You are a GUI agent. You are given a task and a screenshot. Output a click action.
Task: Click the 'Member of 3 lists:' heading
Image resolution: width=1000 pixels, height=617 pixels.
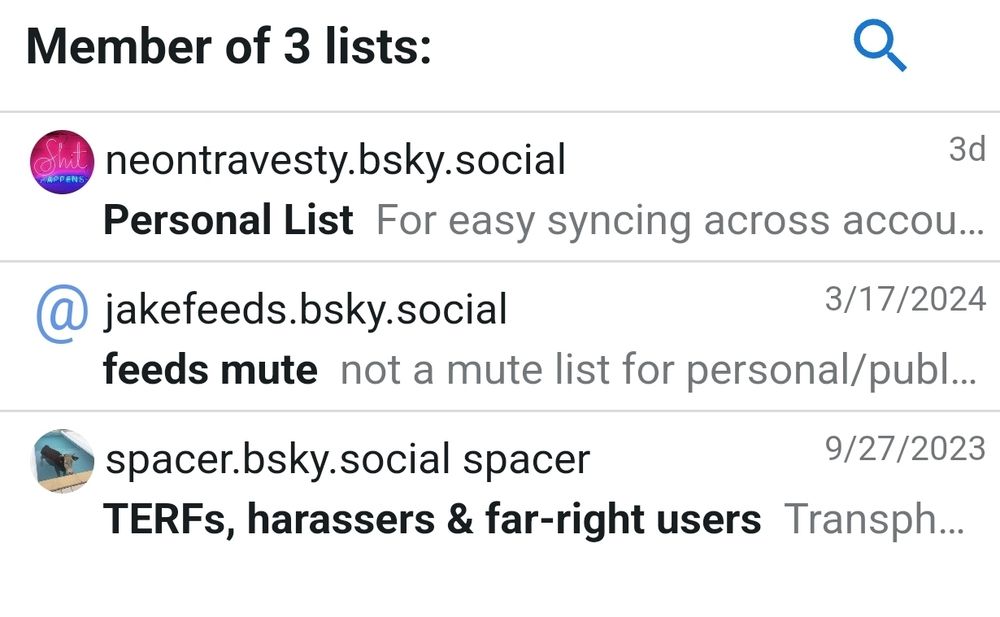tap(228, 47)
